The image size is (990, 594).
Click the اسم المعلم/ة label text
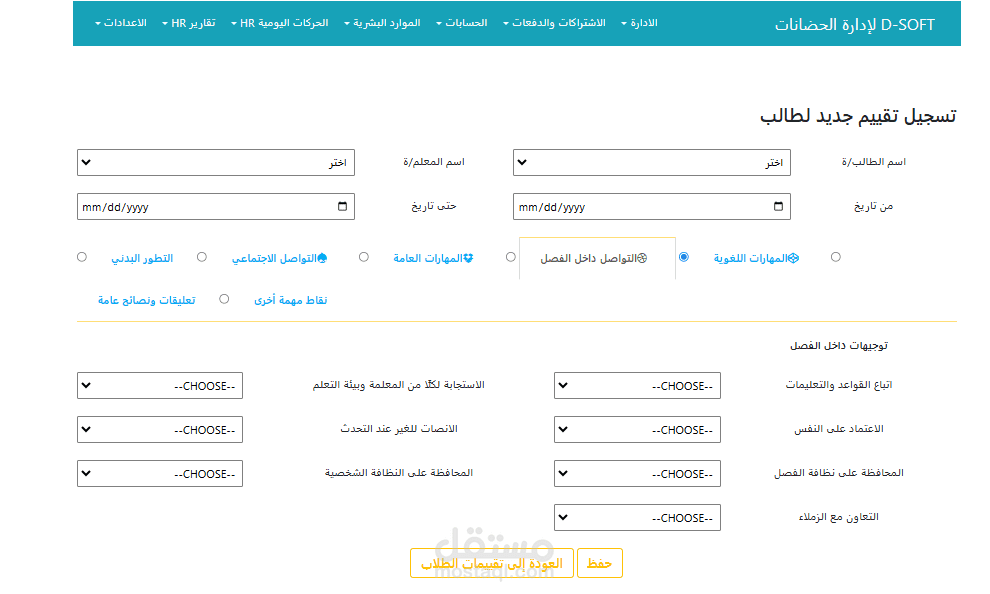pos(434,162)
